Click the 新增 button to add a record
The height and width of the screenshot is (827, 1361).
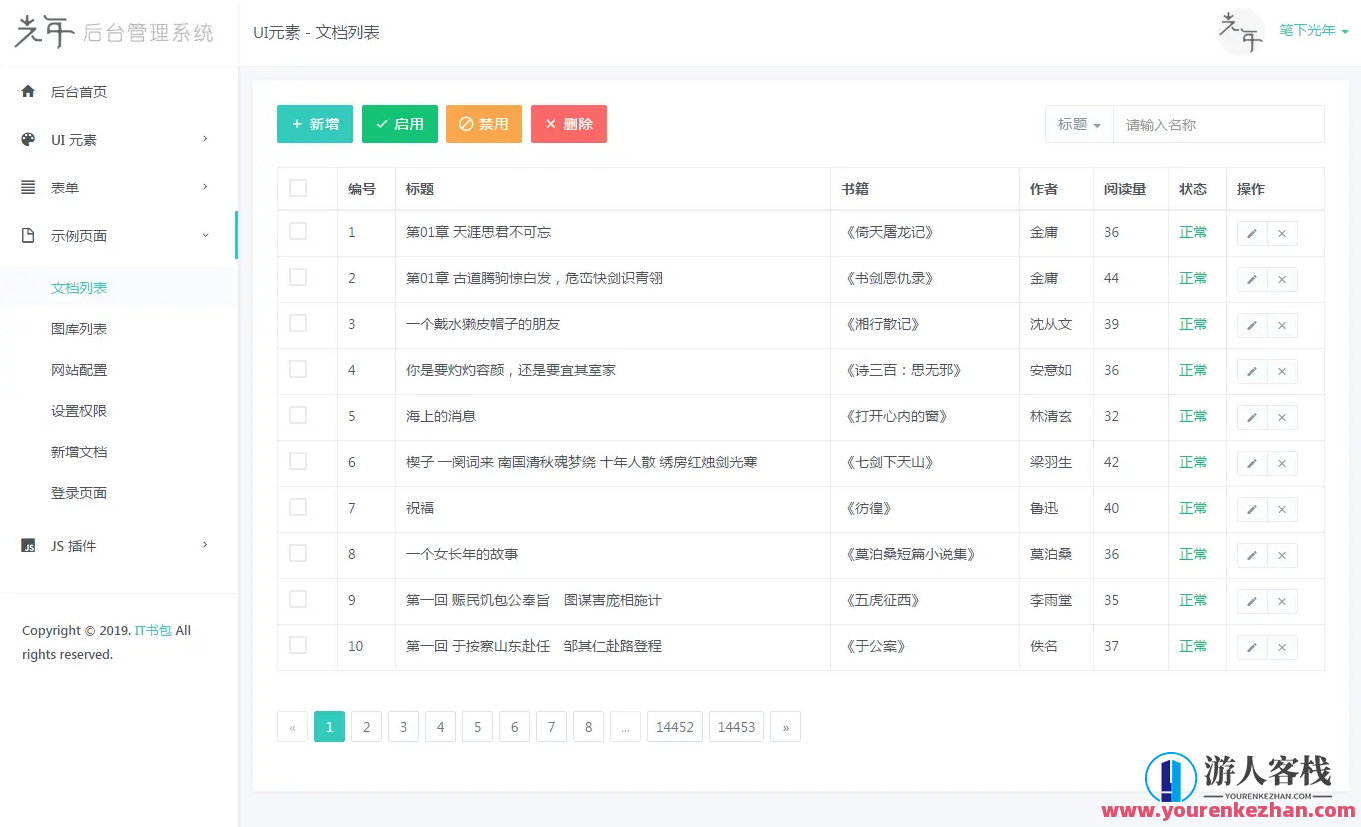(x=314, y=124)
